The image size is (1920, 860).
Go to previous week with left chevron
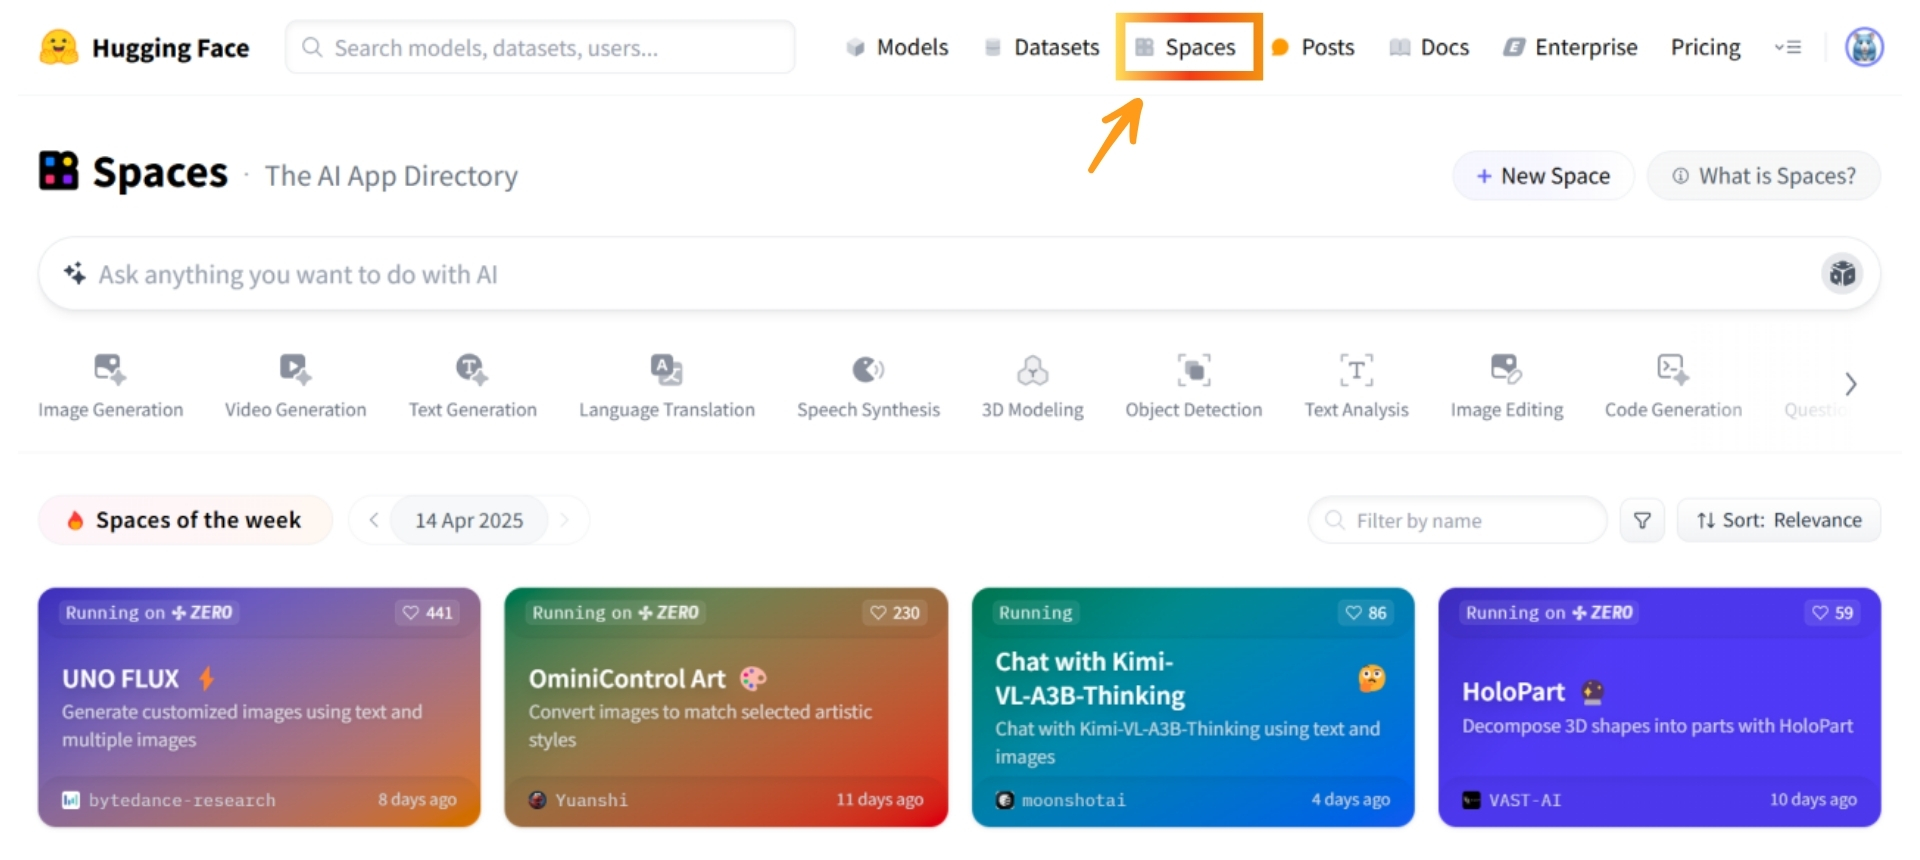click(373, 520)
